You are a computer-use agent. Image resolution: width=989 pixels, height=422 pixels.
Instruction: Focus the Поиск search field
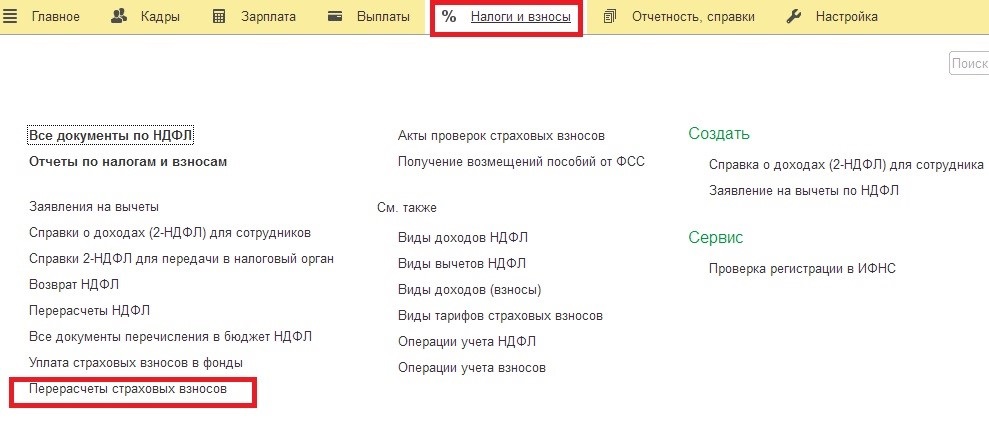click(969, 64)
